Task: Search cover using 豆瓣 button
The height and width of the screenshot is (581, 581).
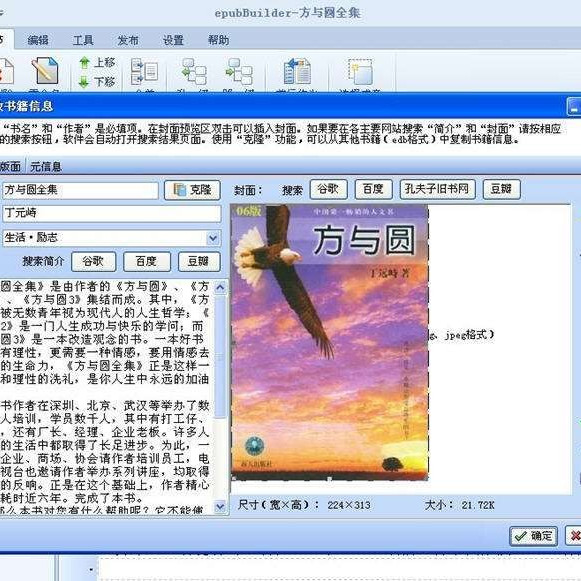Action: click(501, 189)
